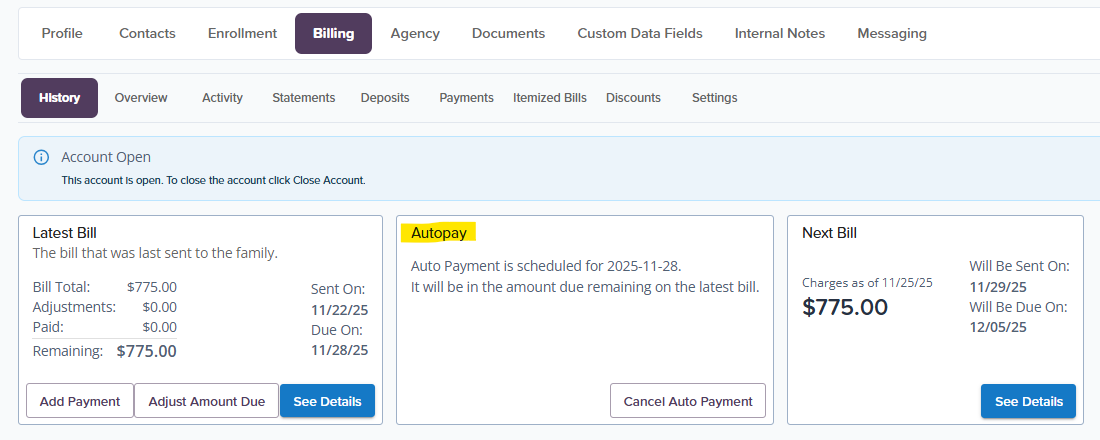Open Custom Data Fields tab
The image size is (1100, 440).
coord(640,33)
